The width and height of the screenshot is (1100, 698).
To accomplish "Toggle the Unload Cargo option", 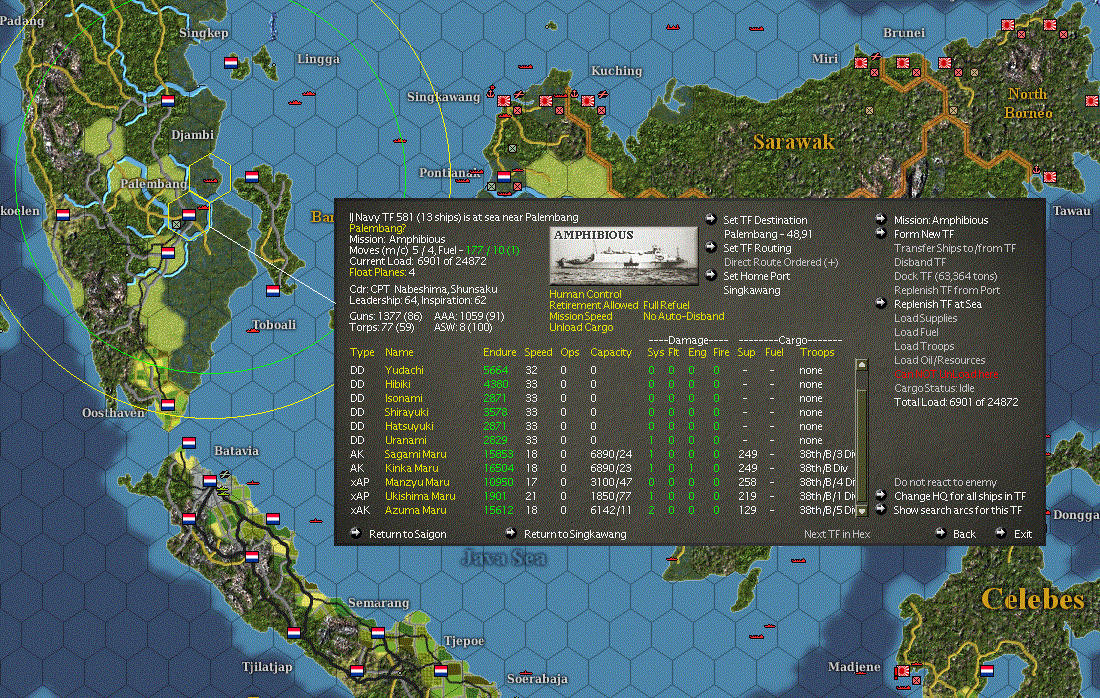I will click(x=581, y=328).
